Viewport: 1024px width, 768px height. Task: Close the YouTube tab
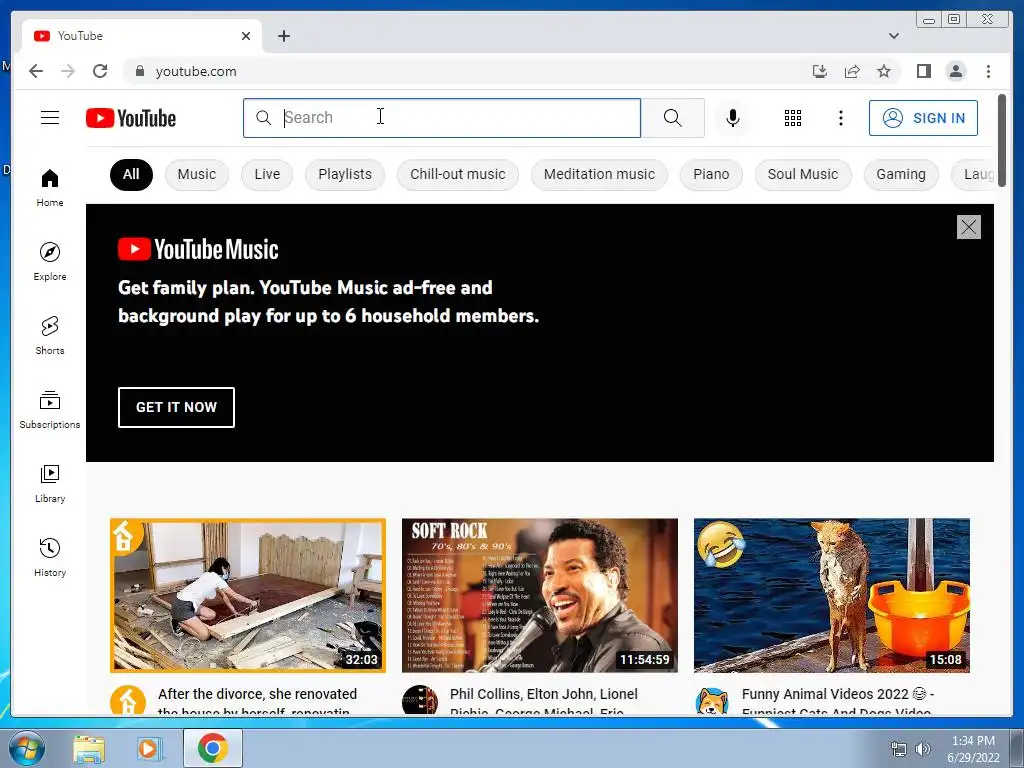246,36
